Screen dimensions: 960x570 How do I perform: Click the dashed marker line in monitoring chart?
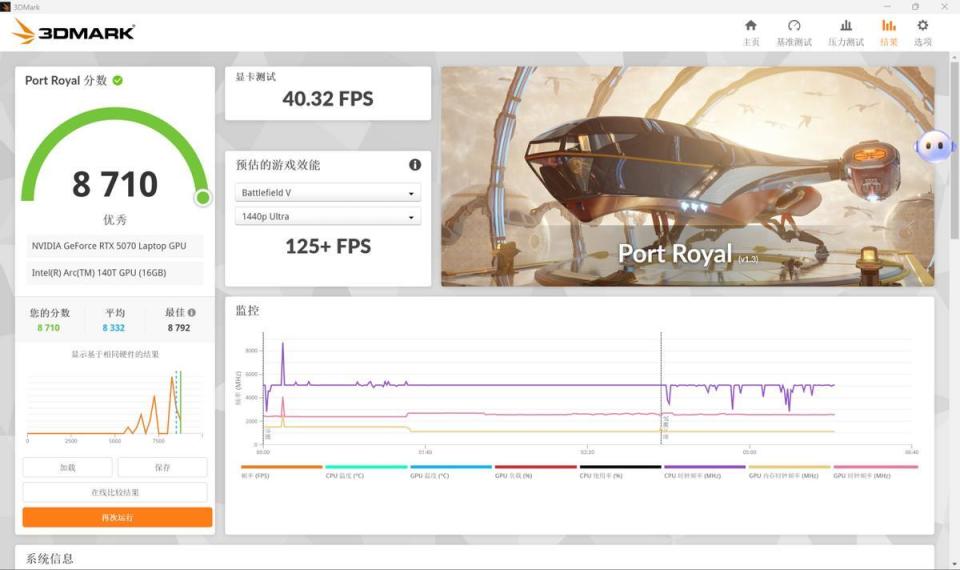[661, 387]
